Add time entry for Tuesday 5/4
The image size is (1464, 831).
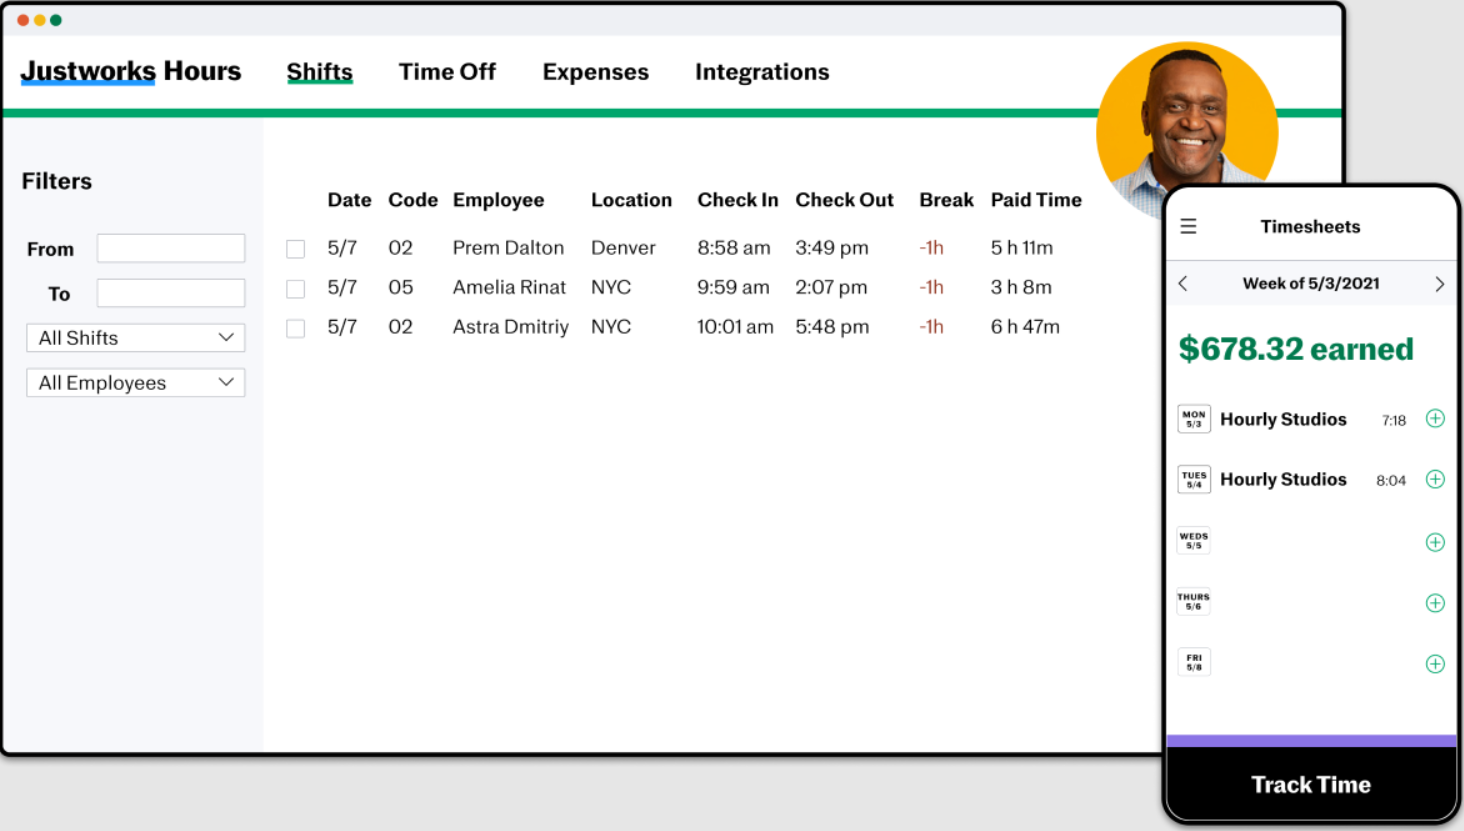point(1435,480)
